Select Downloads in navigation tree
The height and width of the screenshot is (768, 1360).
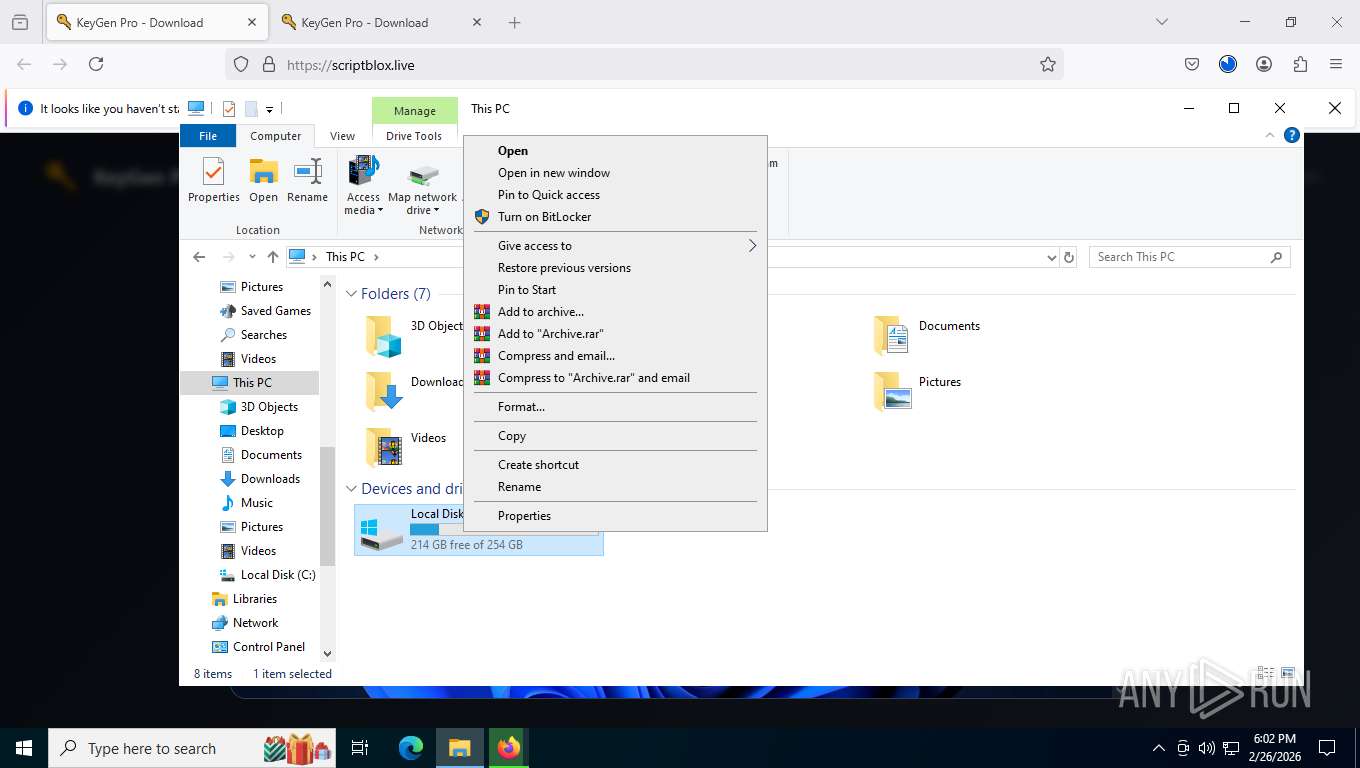point(270,479)
